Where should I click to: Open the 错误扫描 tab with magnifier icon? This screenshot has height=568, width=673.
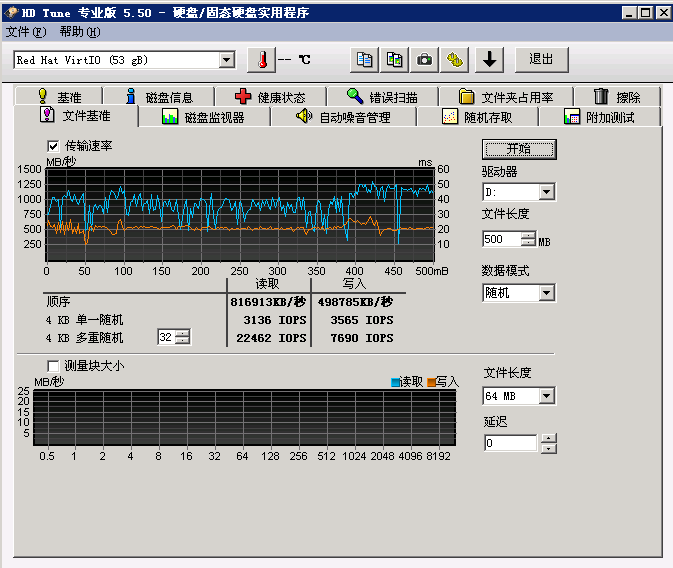point(380,97)
